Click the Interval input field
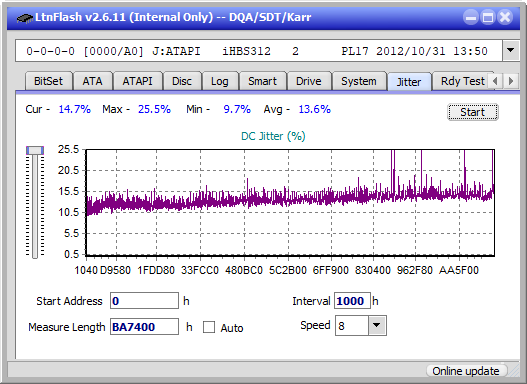 352,301
